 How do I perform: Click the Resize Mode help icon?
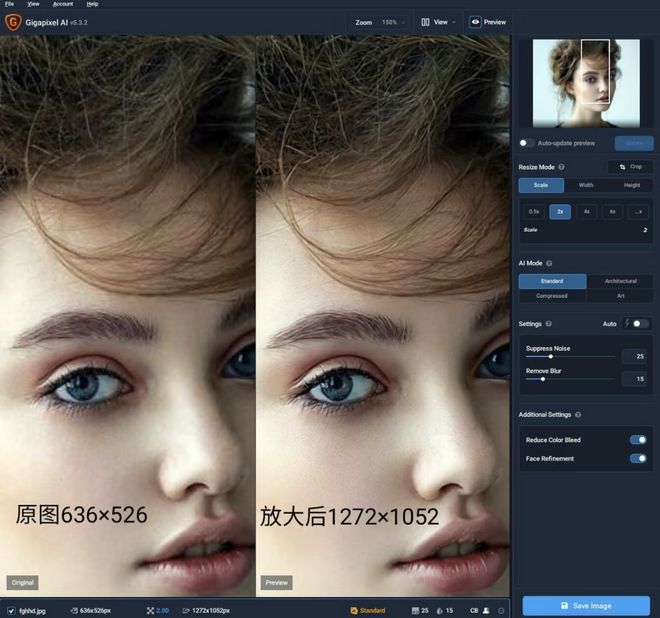561,167
